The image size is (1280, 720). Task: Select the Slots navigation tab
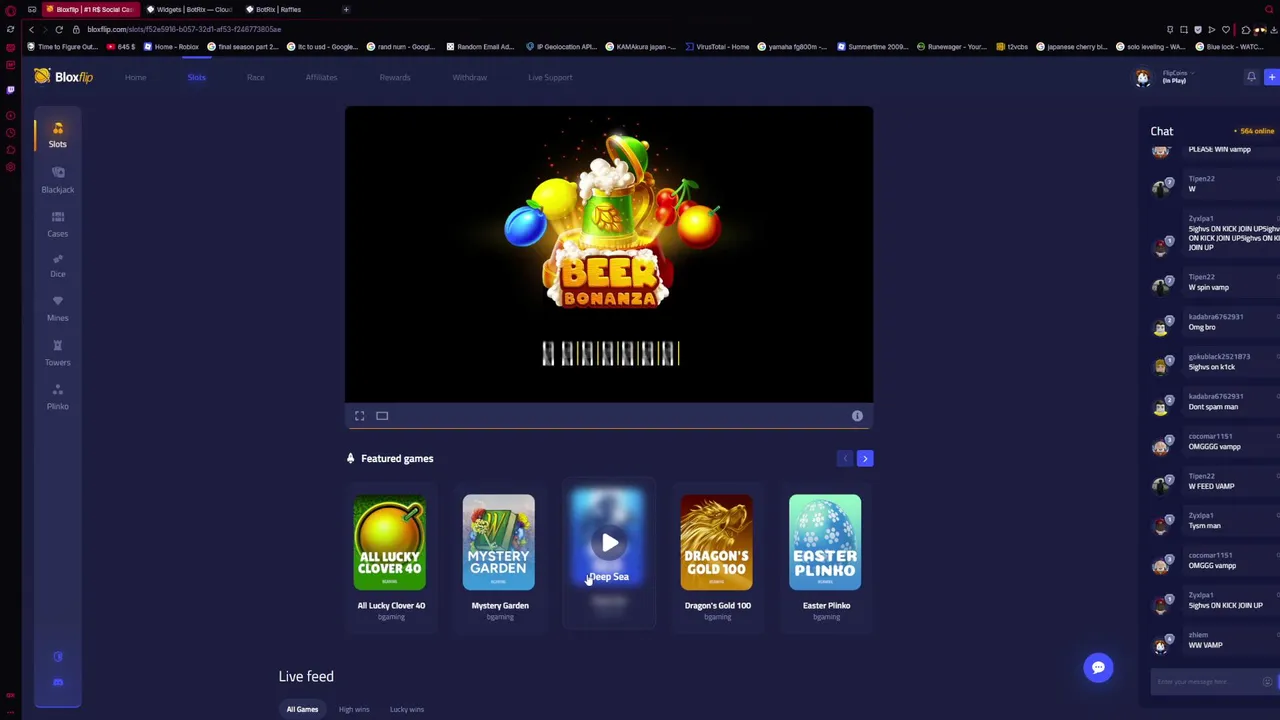click(x=196, y=77)
